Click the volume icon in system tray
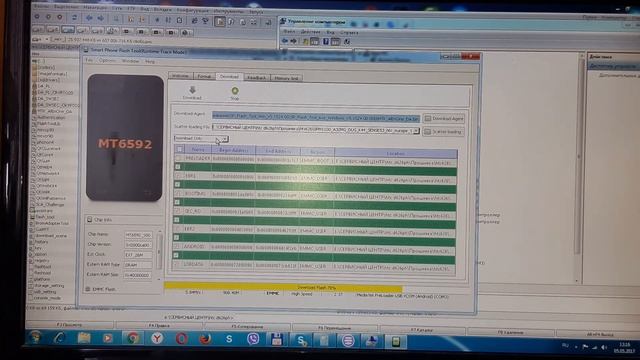Image resolution: width=640 pixels, height=360 pixels. tap(604, 347)
